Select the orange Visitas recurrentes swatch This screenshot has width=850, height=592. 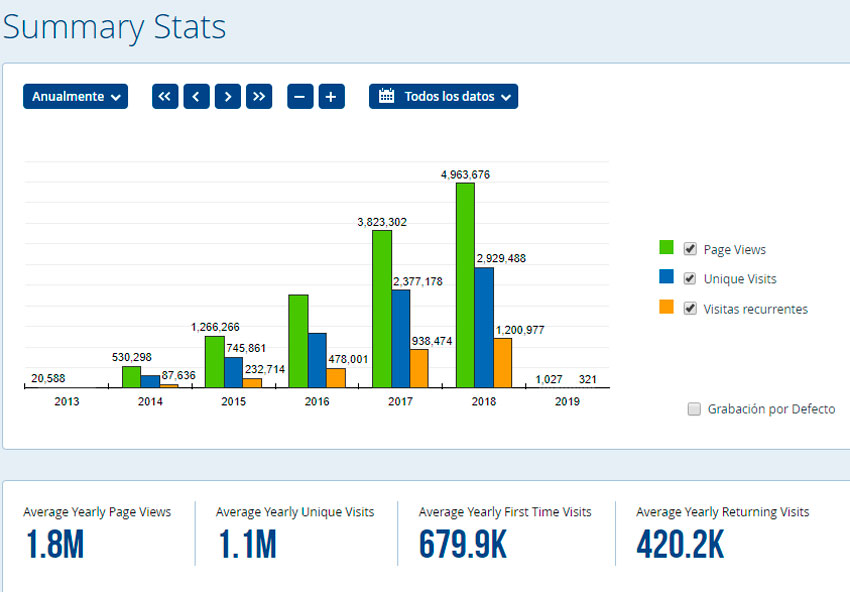tap(666, 308)
